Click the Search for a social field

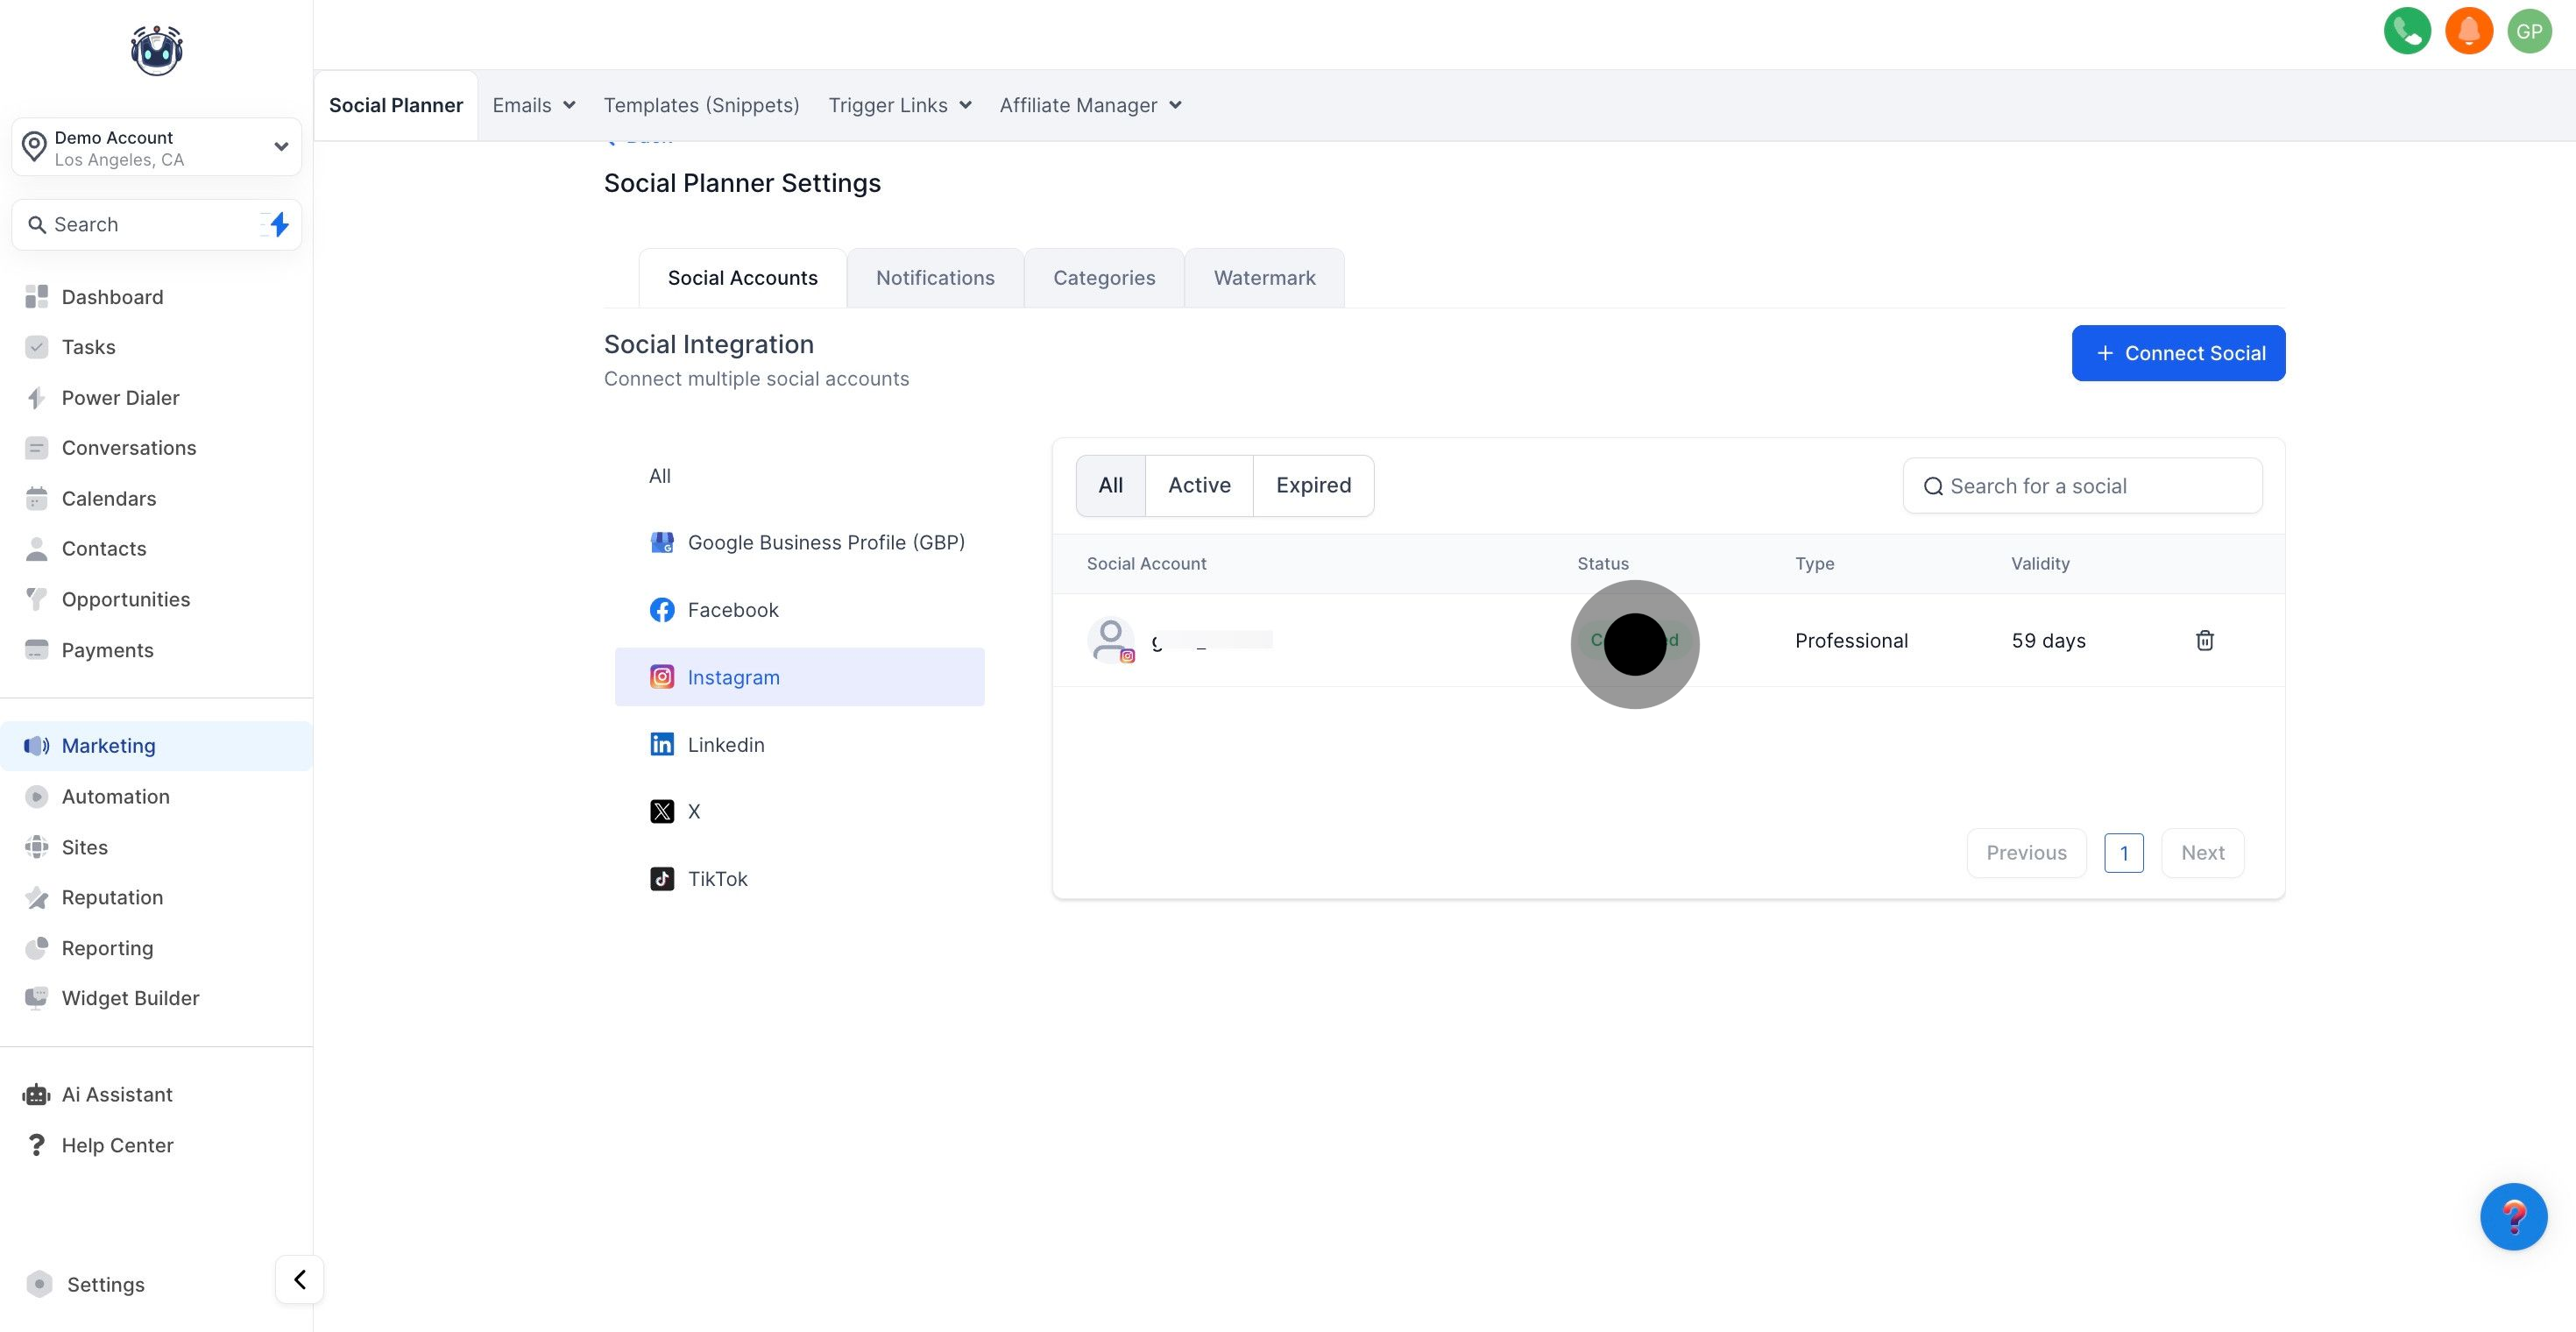coord(2082,486)
